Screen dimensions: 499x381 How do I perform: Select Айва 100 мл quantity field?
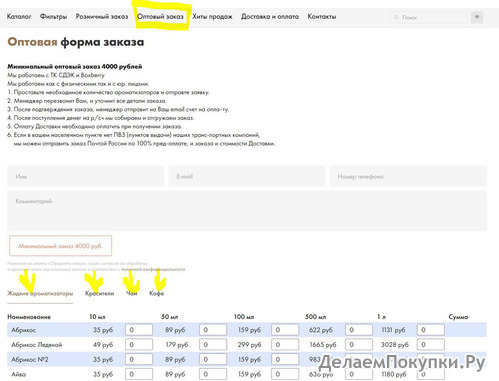click(x=285, y=374)
